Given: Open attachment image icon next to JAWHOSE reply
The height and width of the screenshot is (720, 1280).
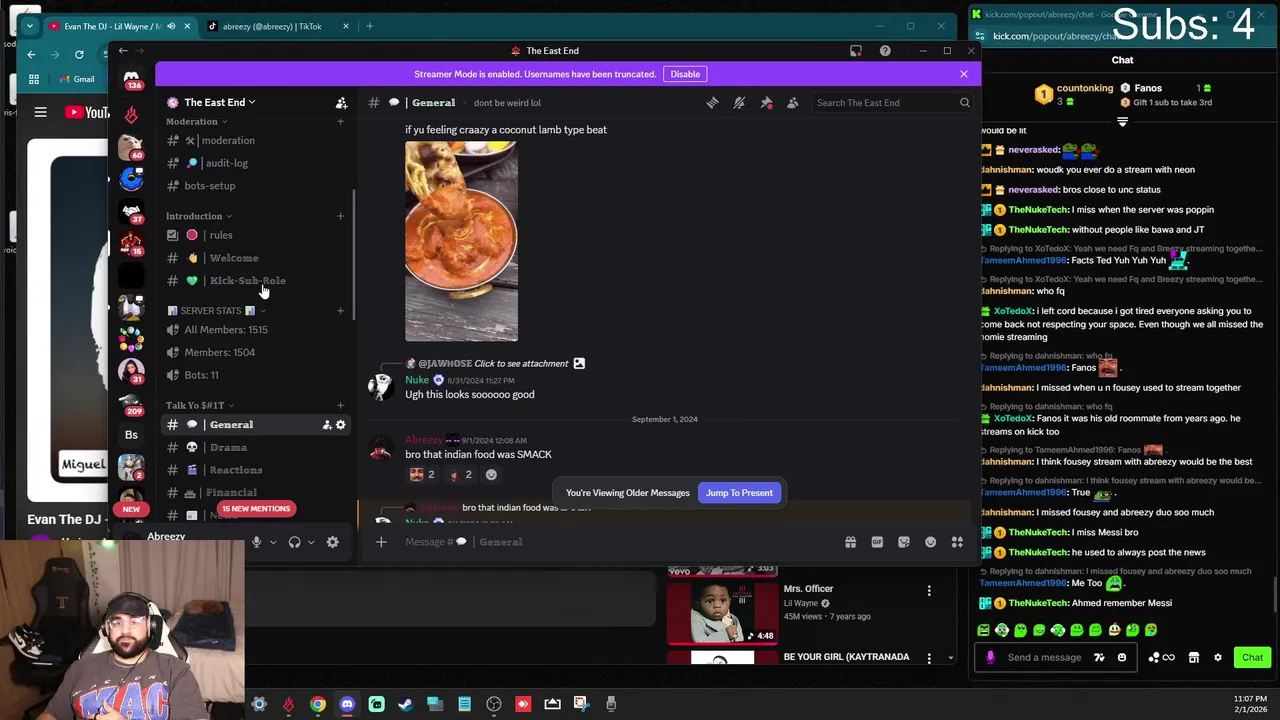Looking at the screenshot, I should point(579,363).
